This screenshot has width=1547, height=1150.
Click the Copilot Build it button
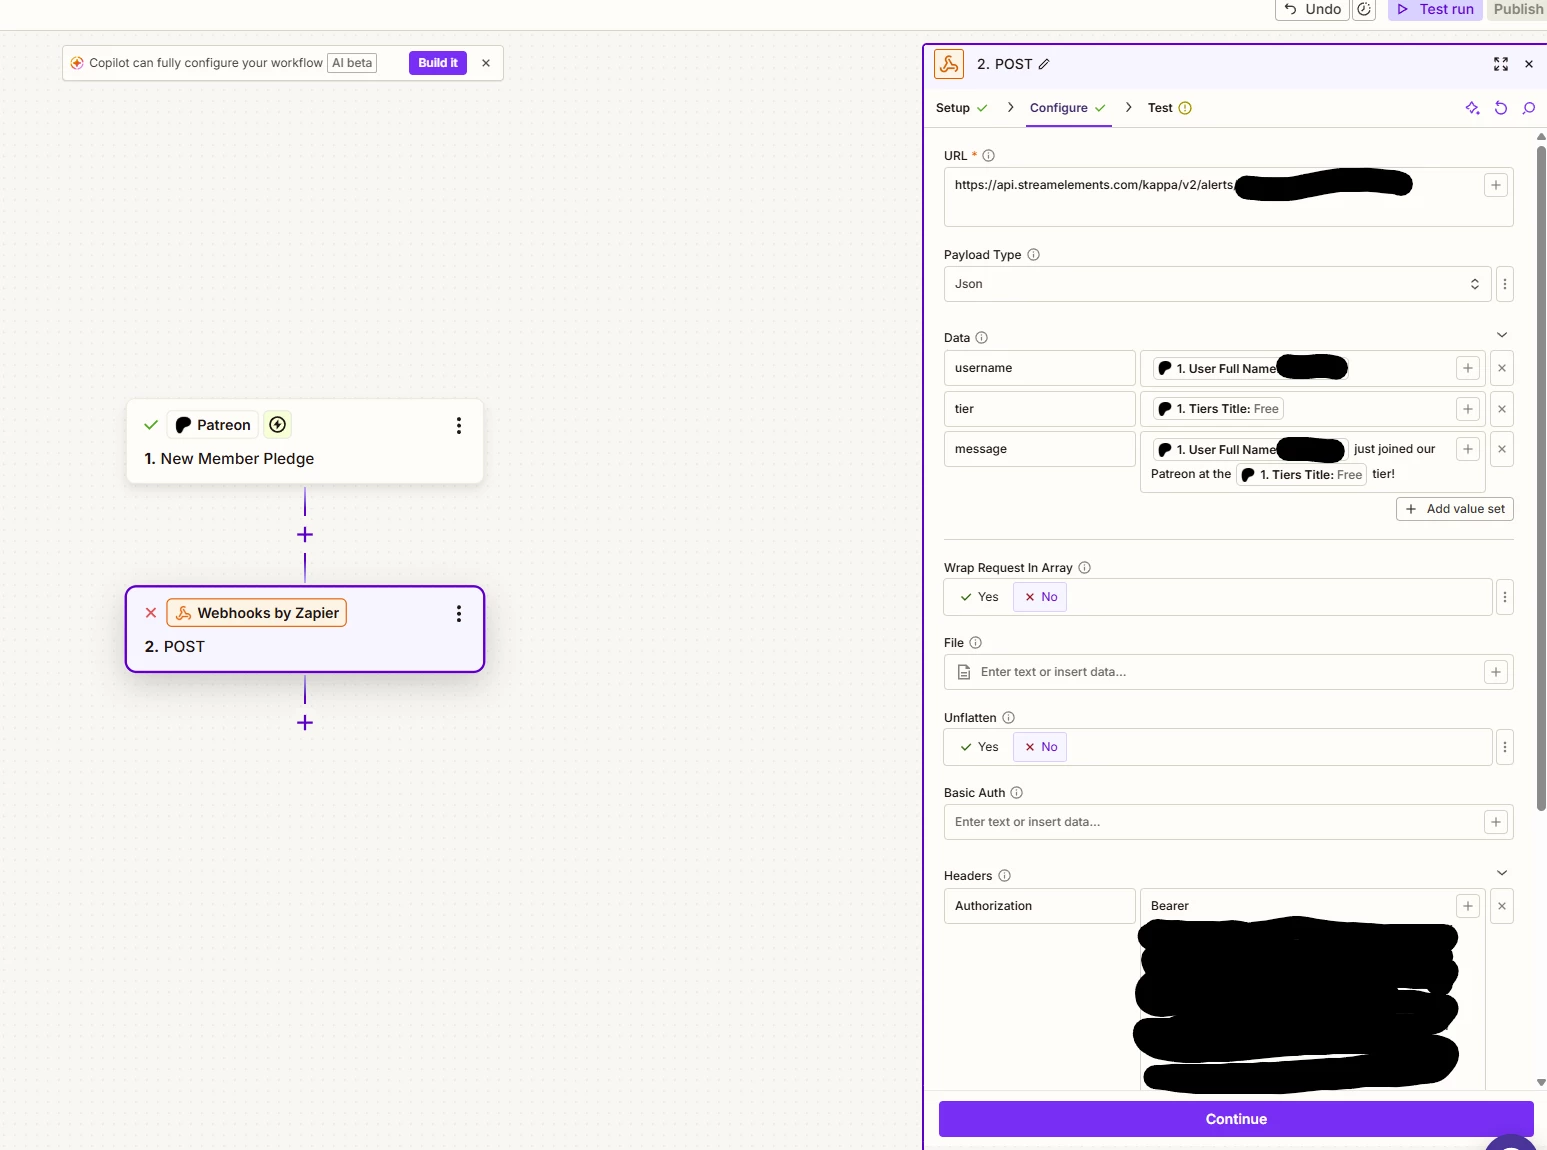coord(438,63)
